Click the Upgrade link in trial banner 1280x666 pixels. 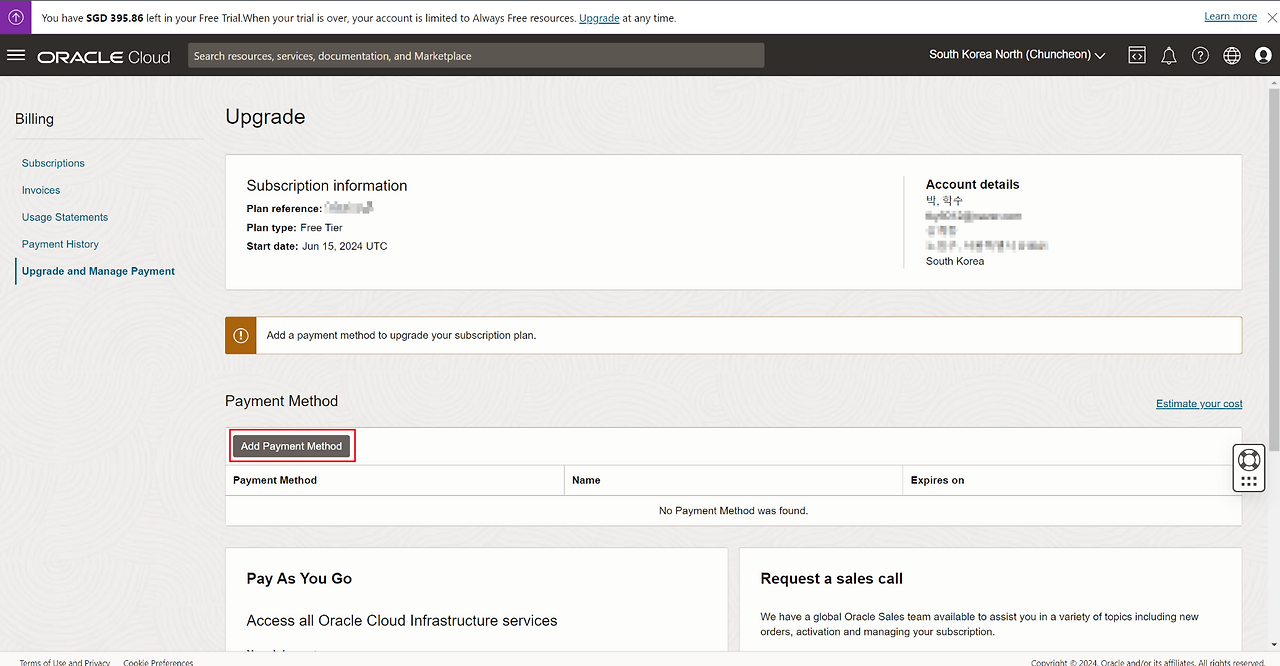coord(599,18)
